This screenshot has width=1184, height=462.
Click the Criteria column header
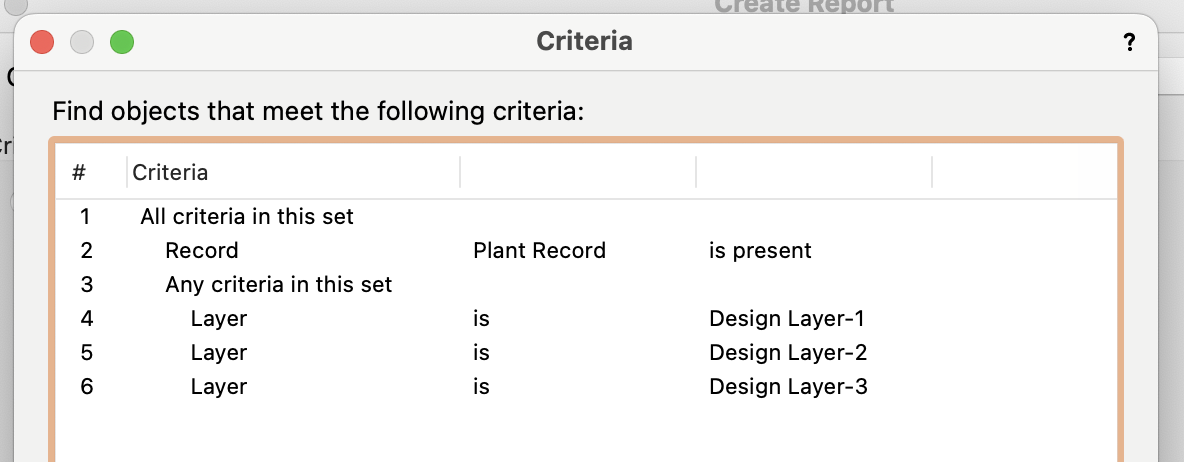(x=170, y=172)
